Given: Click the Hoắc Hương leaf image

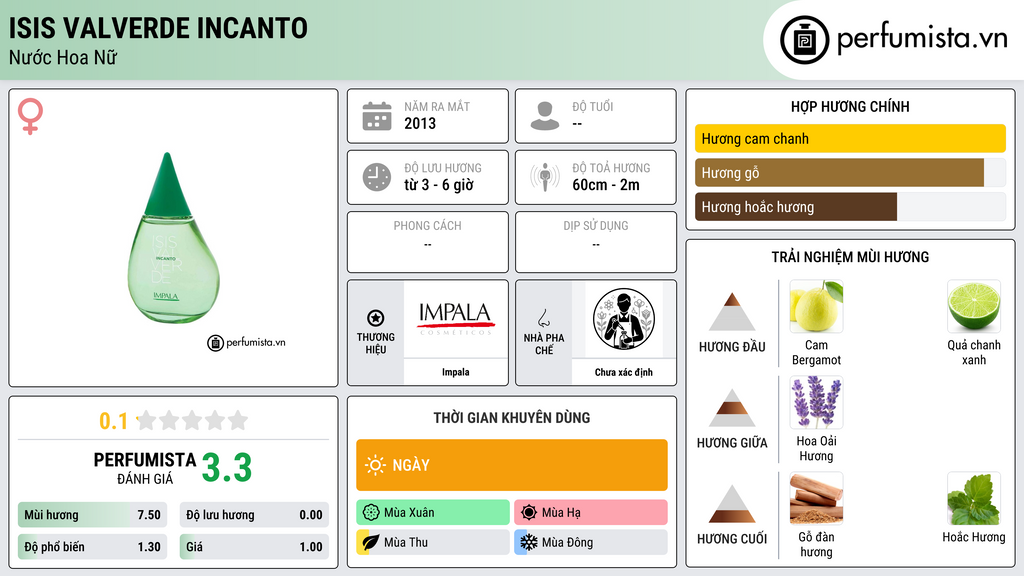Looking at the screenshot, I should click(x=974, y=499).
